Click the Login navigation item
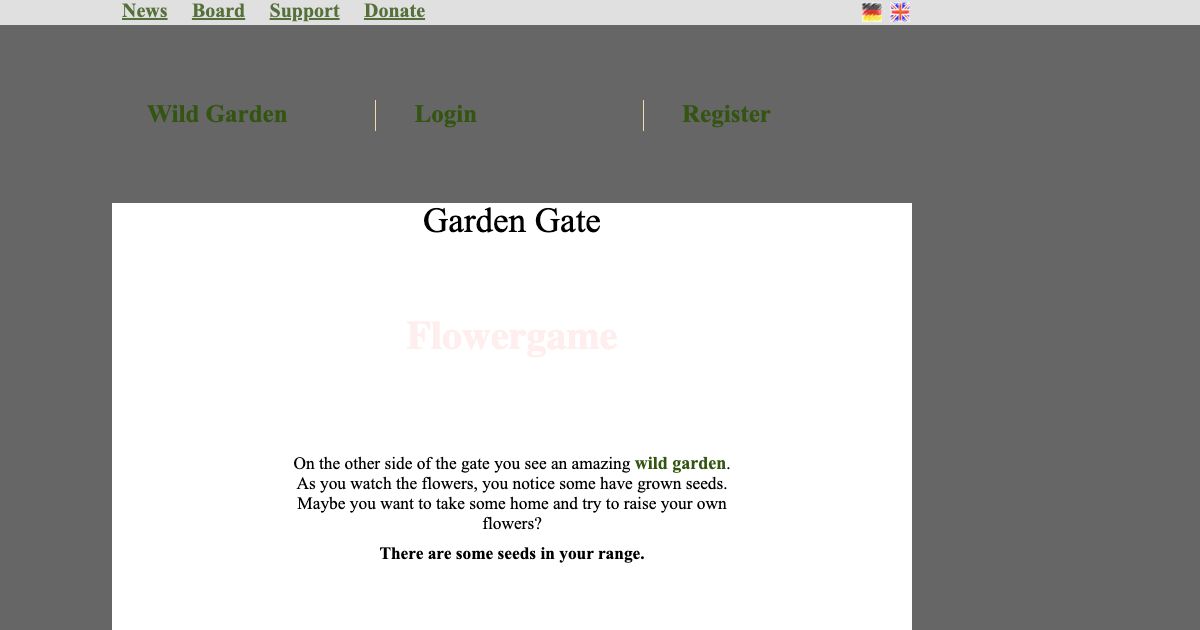Screen dimensions: 1200x630 click(x=445, y=114)
